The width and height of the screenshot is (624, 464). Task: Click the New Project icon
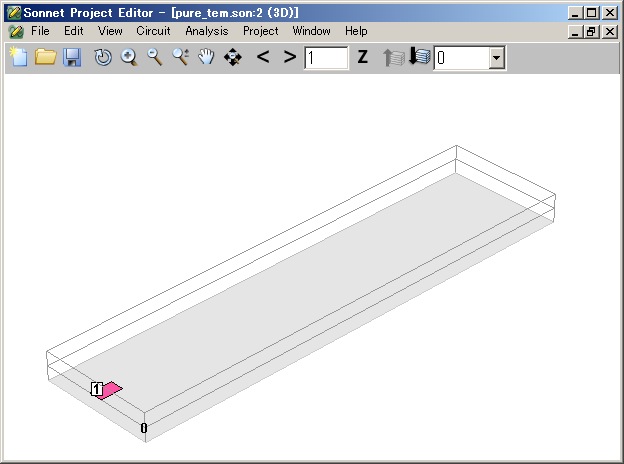(x=18, y=57)
